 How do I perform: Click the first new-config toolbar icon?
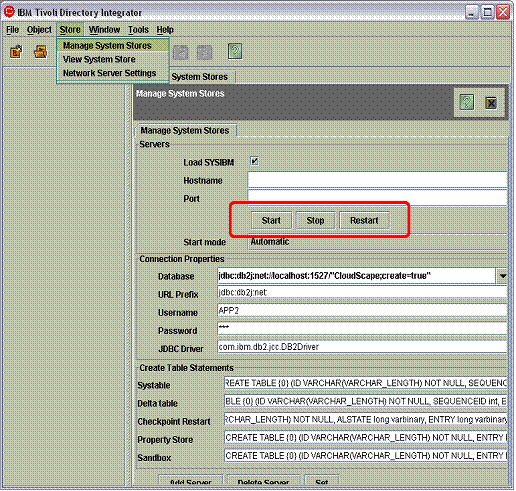point(16,52)
